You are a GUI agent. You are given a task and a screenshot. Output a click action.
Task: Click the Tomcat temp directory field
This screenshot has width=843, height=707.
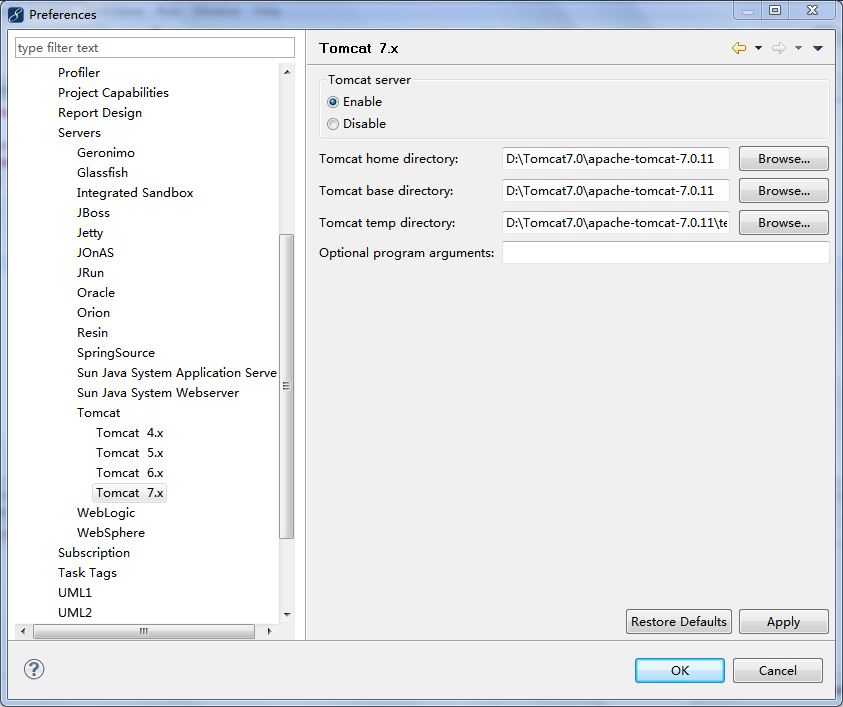click(616, 223)
